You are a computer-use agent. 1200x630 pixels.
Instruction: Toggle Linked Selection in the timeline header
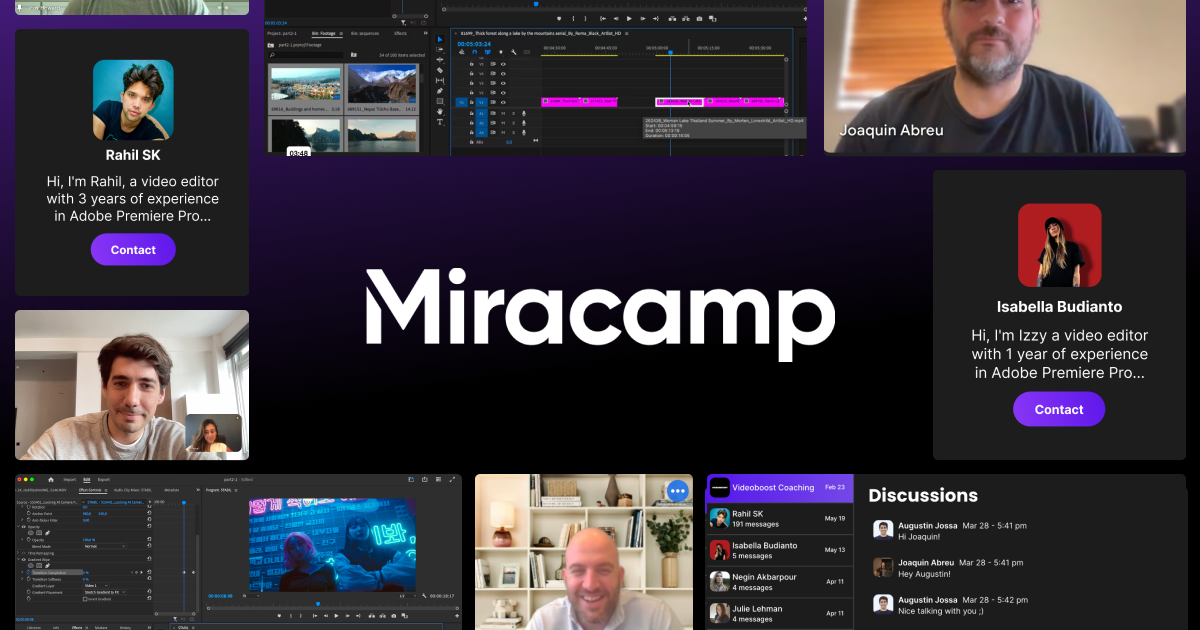click(487, 52)
